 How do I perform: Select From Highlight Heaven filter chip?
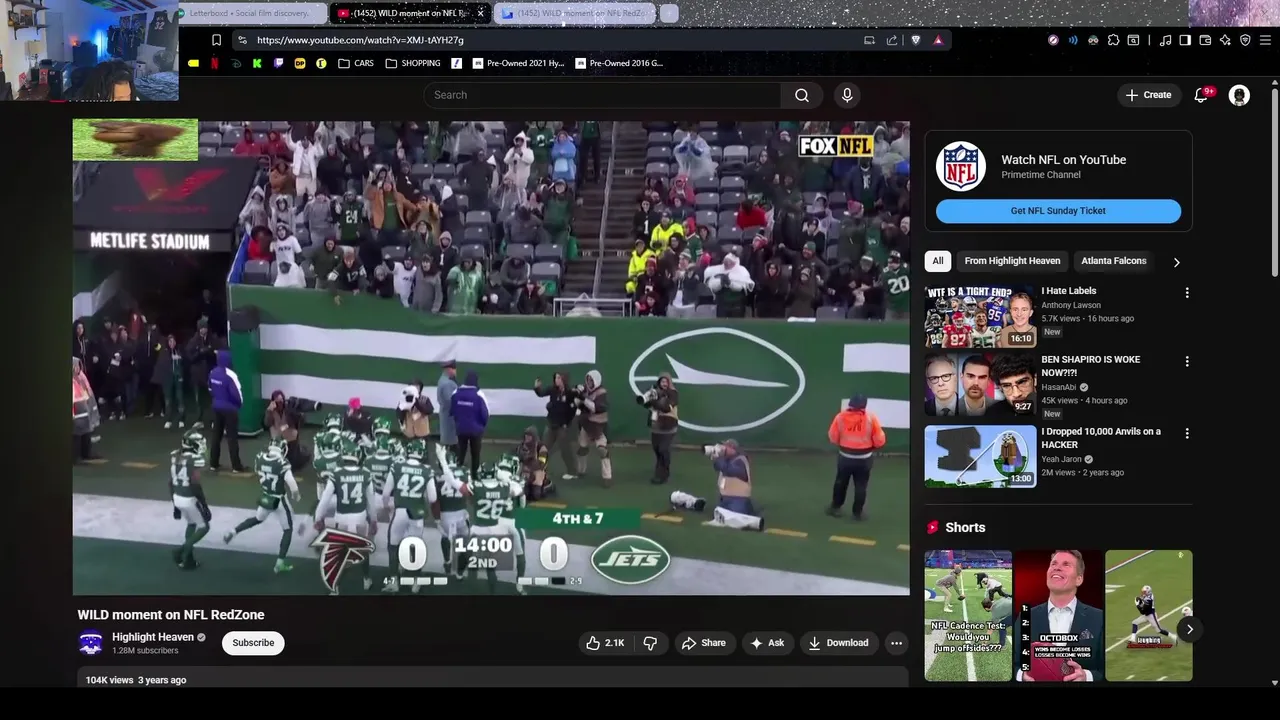[x=1012, y=261]
